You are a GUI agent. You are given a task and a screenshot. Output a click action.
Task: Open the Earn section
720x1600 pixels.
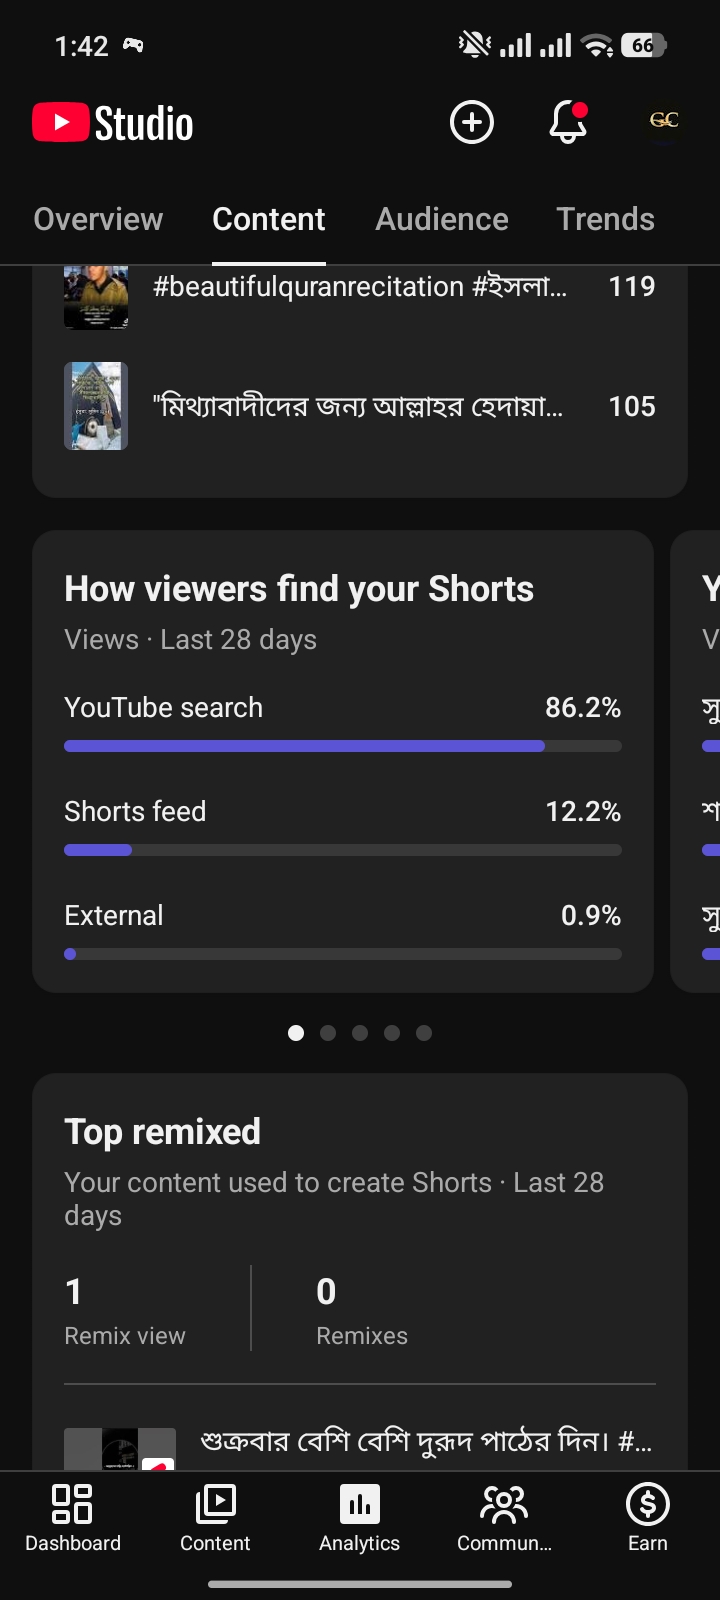[648, 1518]
